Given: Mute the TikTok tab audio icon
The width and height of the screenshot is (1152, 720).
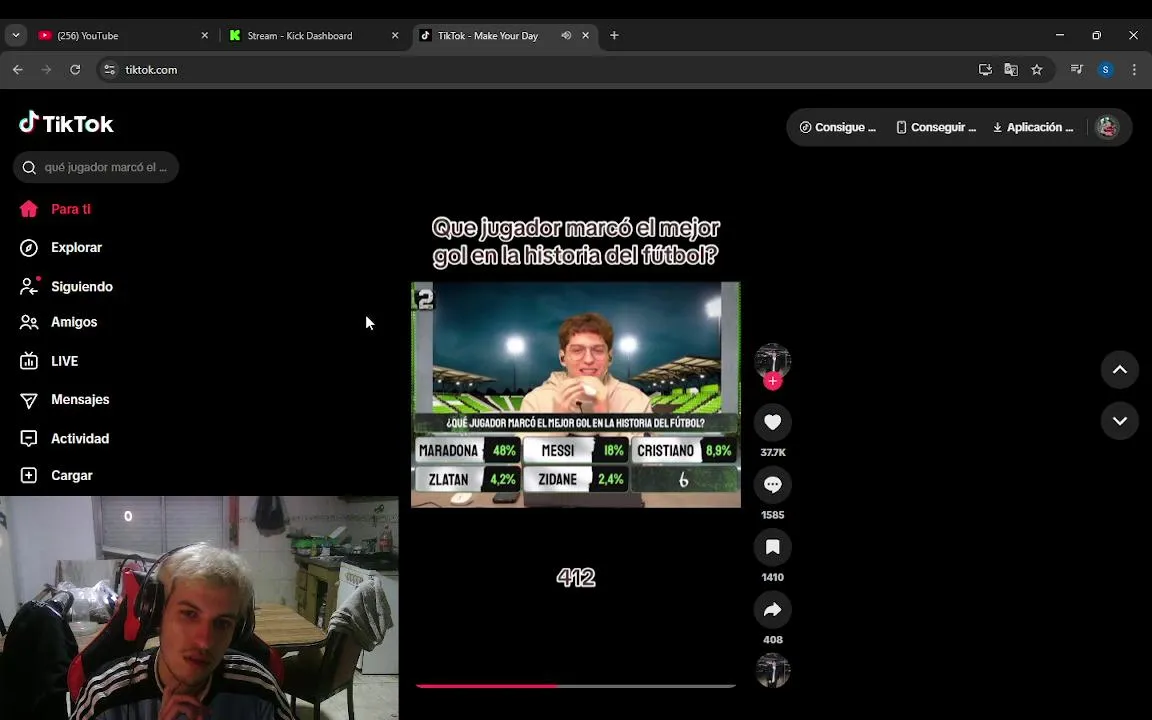Looking at the screenshot, I should (x=566, y=35).
